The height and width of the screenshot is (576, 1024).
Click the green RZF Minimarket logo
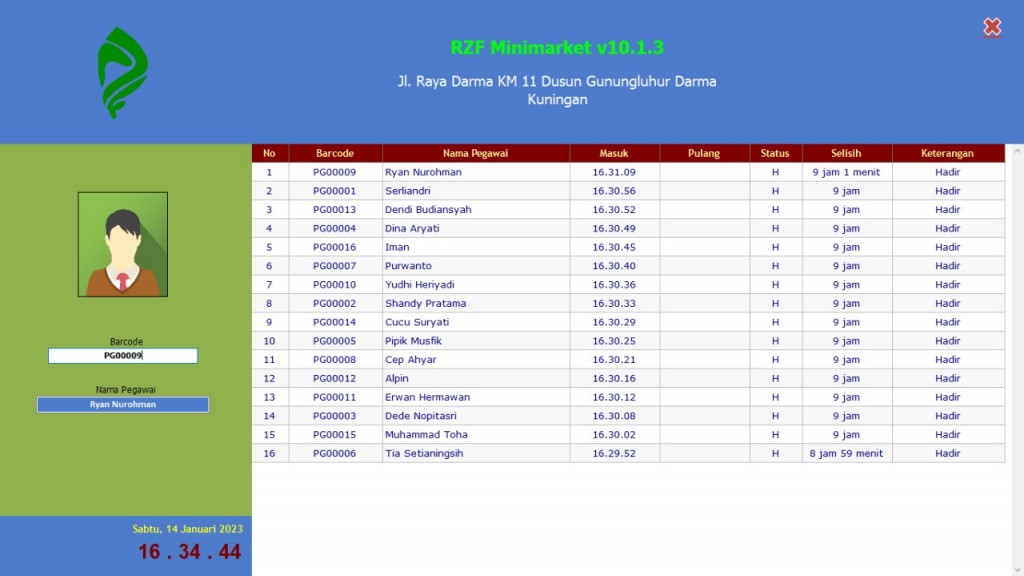123,72
